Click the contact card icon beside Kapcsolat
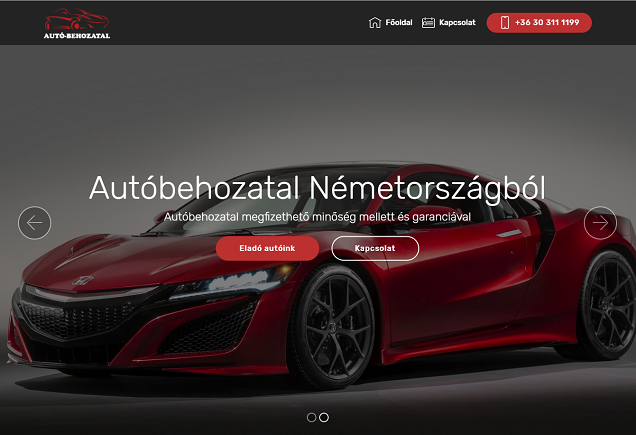 pyautogui.click(x=428, y=23)
